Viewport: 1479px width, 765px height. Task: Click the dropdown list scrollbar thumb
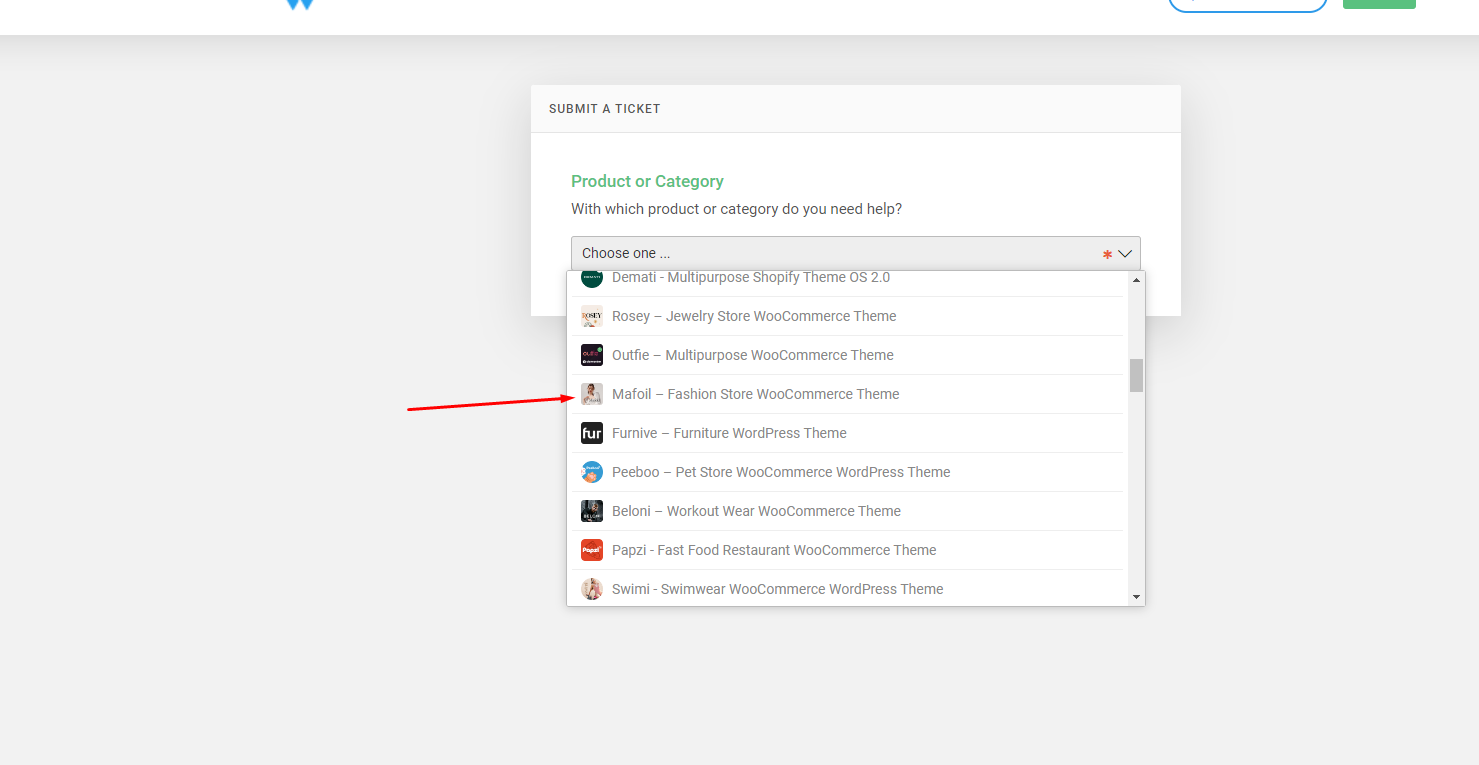coord(1136,375)
